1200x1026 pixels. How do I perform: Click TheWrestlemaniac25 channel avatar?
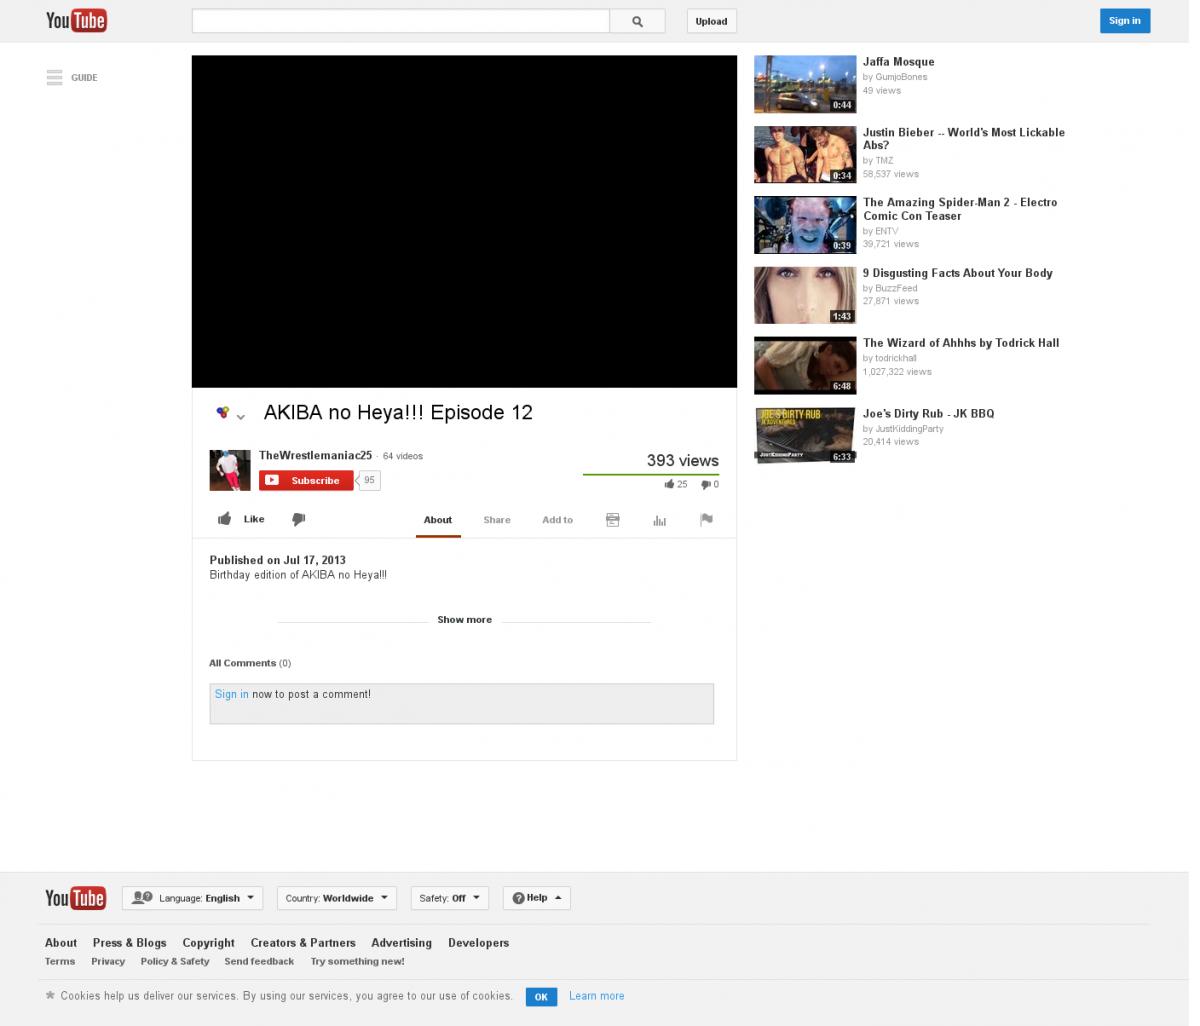(230, 470)
